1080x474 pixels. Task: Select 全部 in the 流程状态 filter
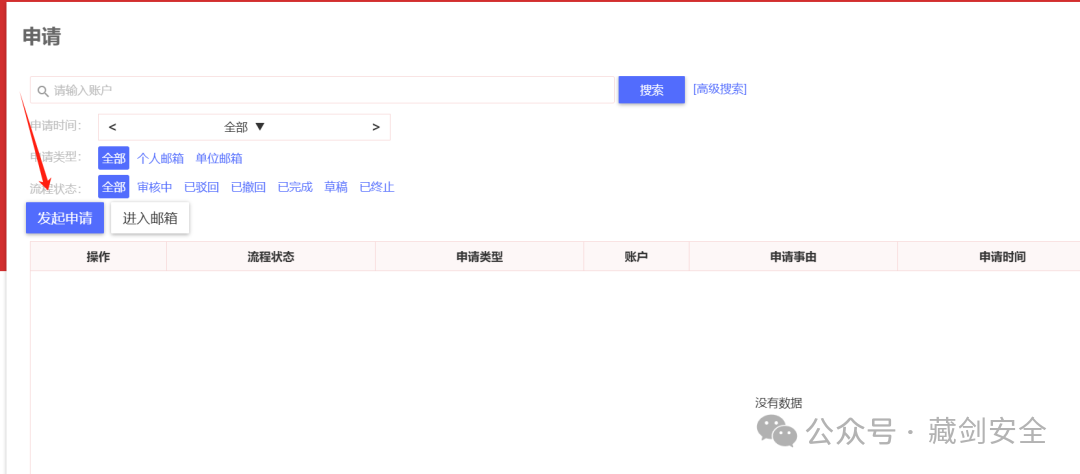(x=114, y=187)
